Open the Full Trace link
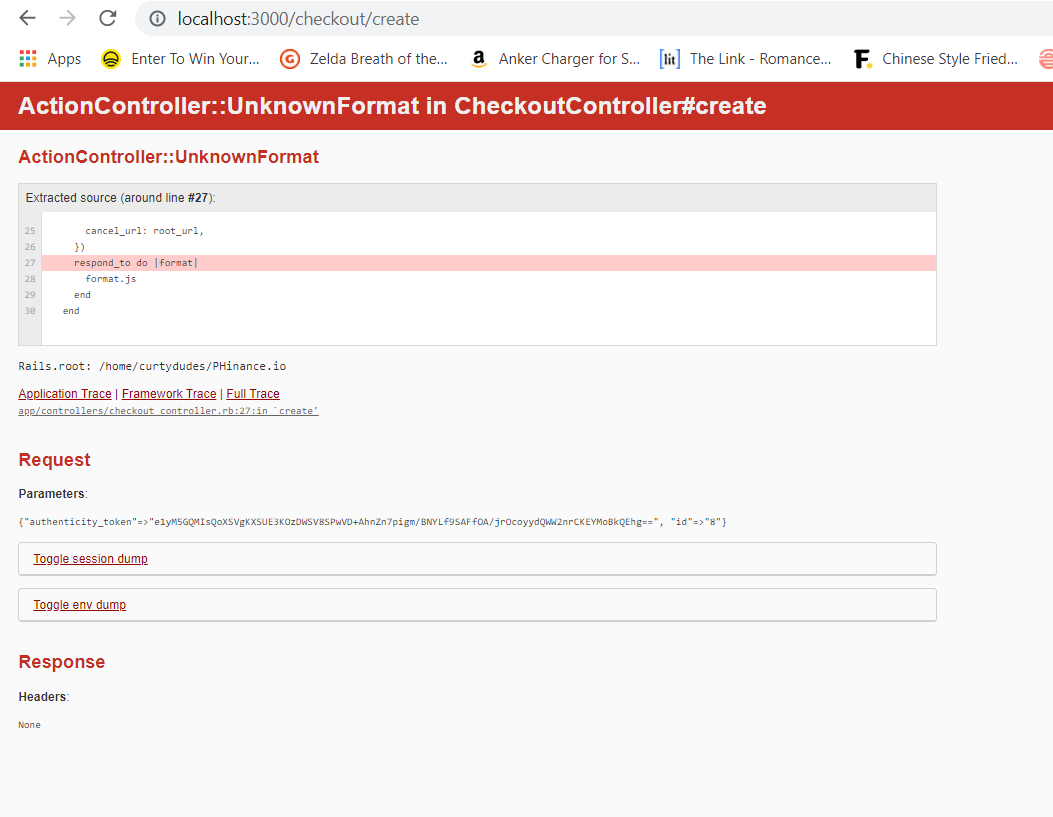Image resolution: width=1053 pixels, height=817 pixels. pyautogui.click(x=252, y=393)
